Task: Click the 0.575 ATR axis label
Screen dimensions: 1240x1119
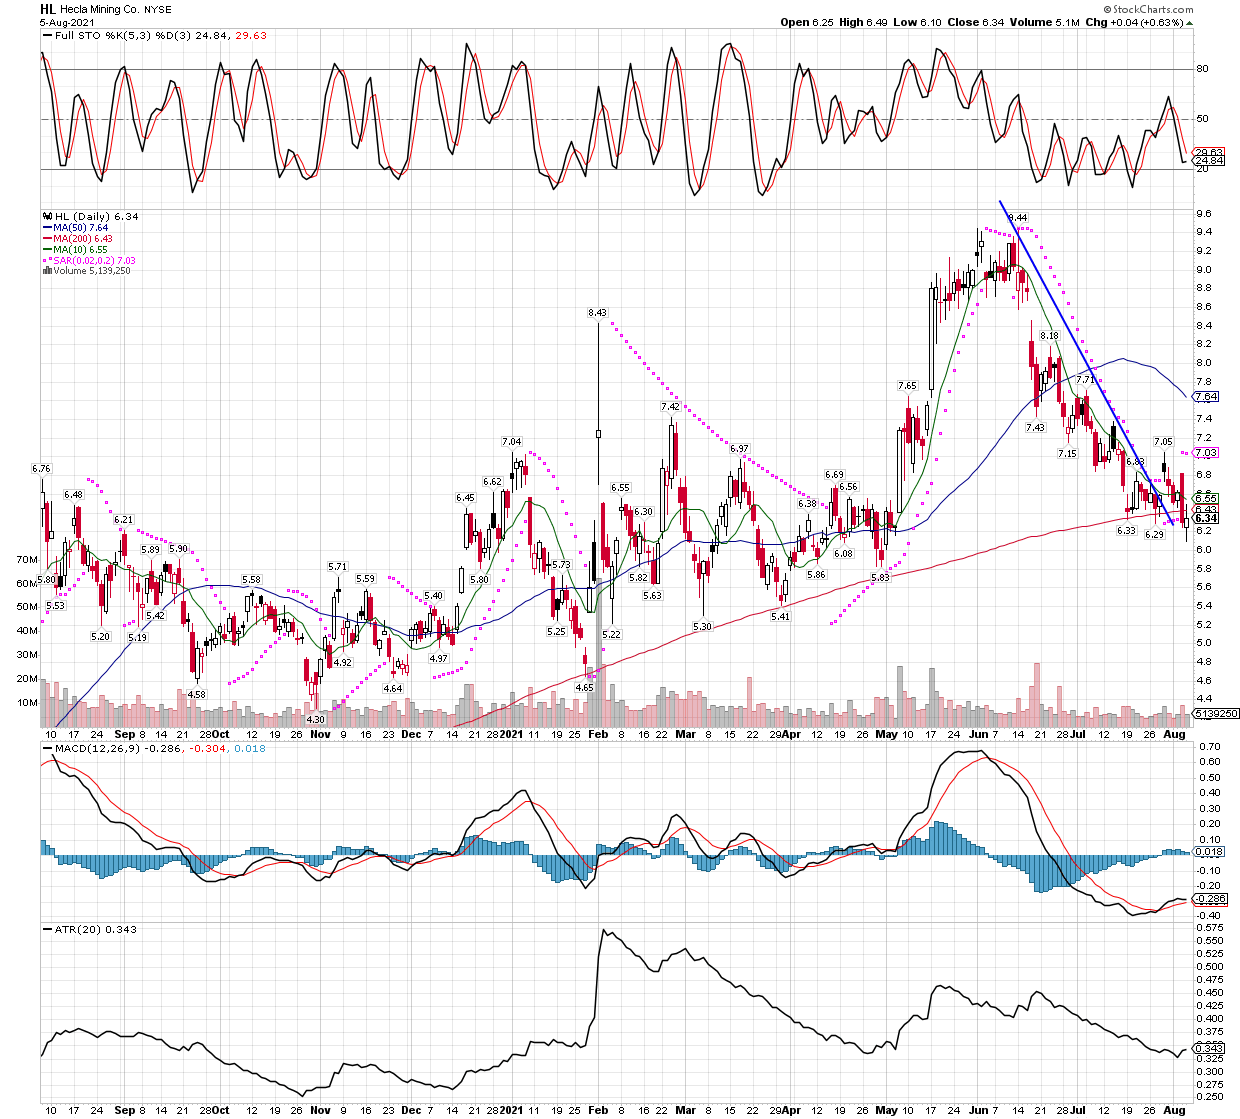Action: [1210, 928]
